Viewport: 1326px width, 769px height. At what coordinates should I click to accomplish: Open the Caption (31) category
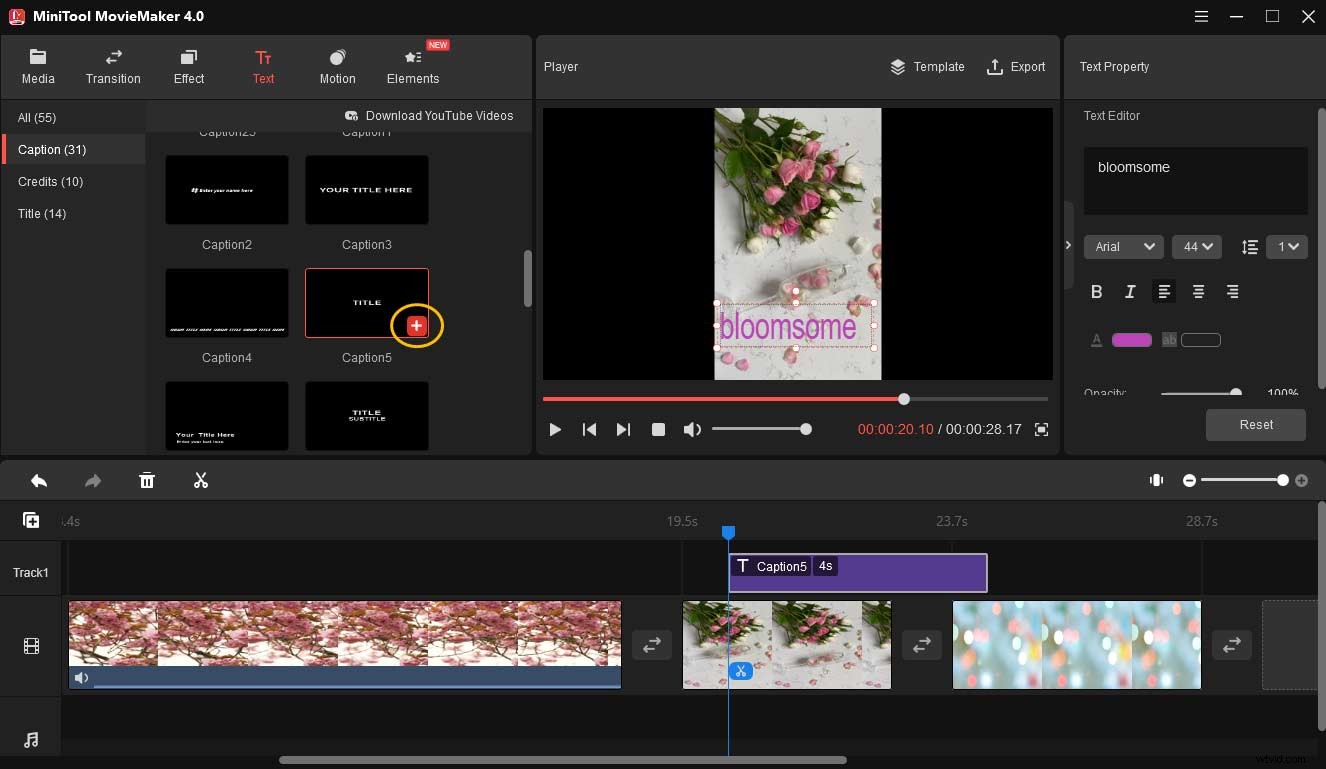point(52,149)
